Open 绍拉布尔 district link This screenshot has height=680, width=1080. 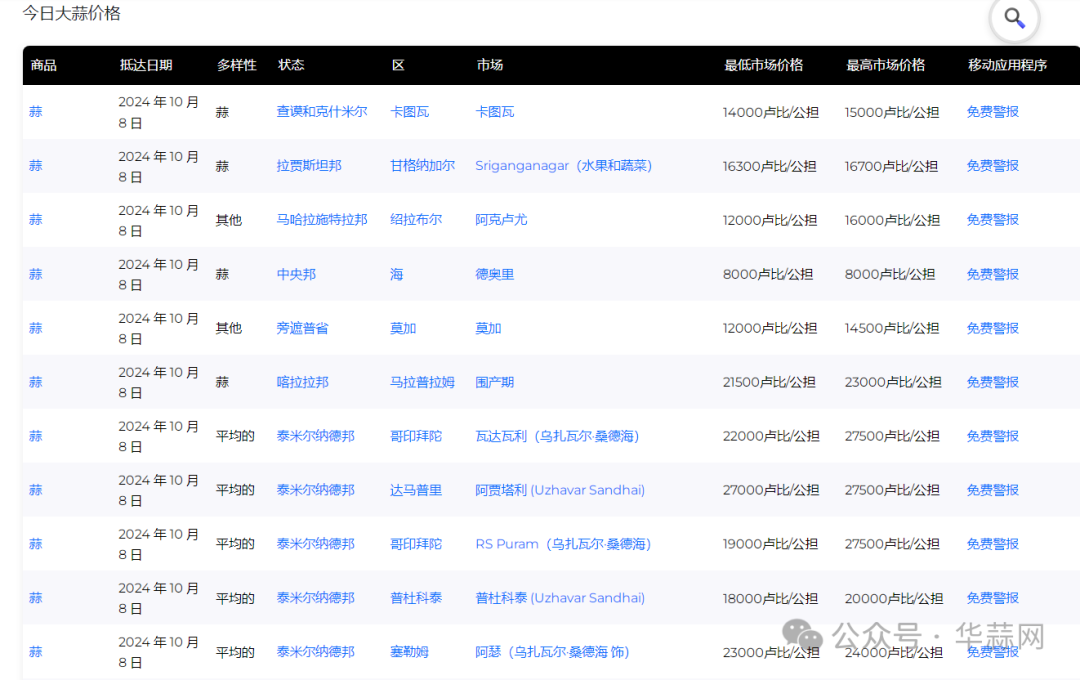[x=416, y=220]
